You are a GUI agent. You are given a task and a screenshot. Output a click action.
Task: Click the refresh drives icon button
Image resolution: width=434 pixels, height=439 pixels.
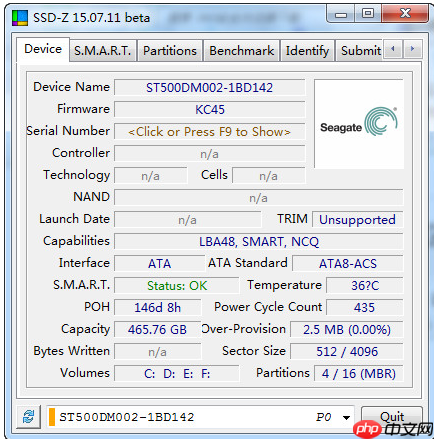(29, 417)
